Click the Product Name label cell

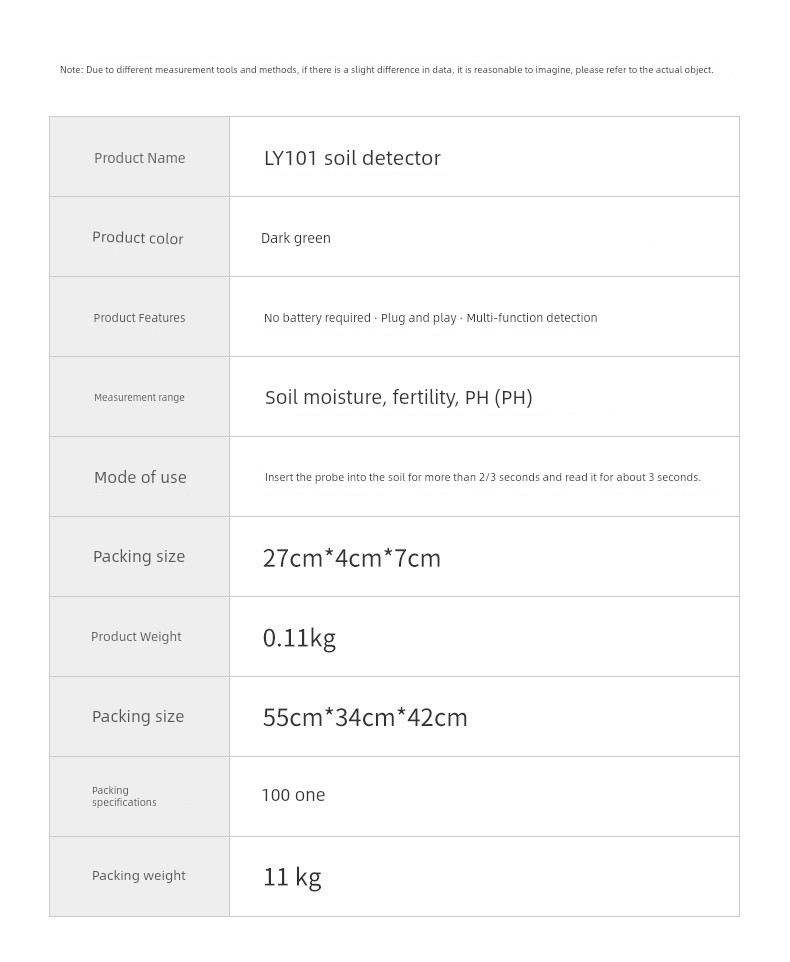point(139,158)
